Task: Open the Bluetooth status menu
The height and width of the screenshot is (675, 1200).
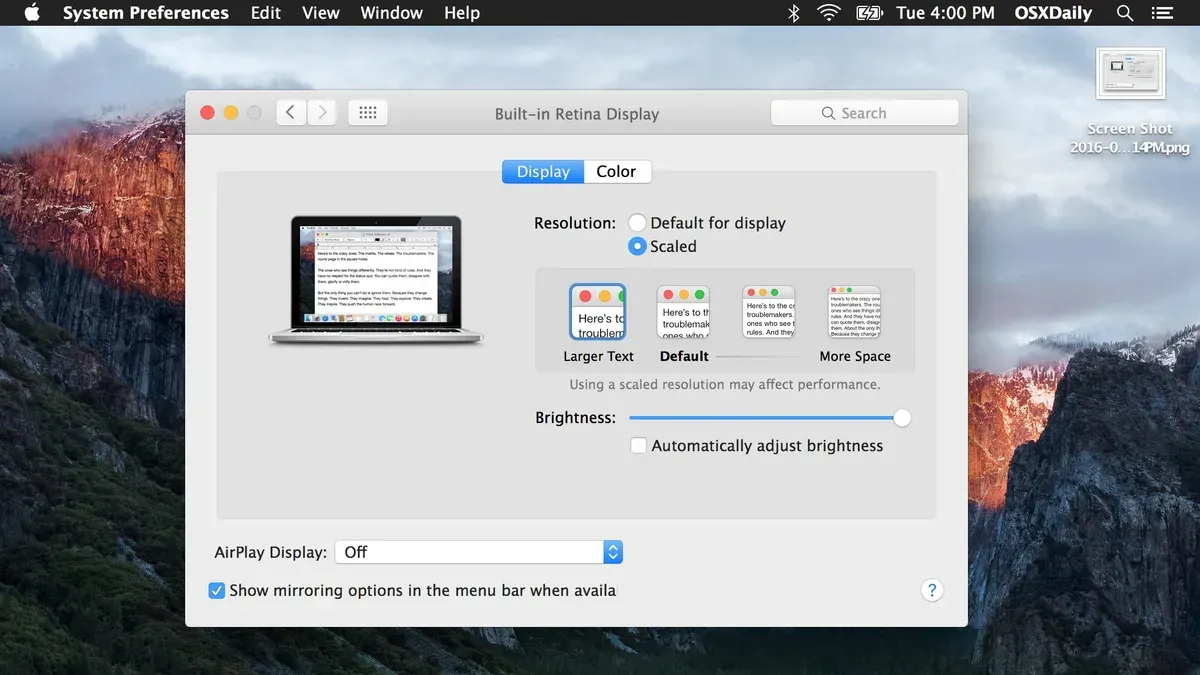Action: pyautogui.click(x=794, y=13)
